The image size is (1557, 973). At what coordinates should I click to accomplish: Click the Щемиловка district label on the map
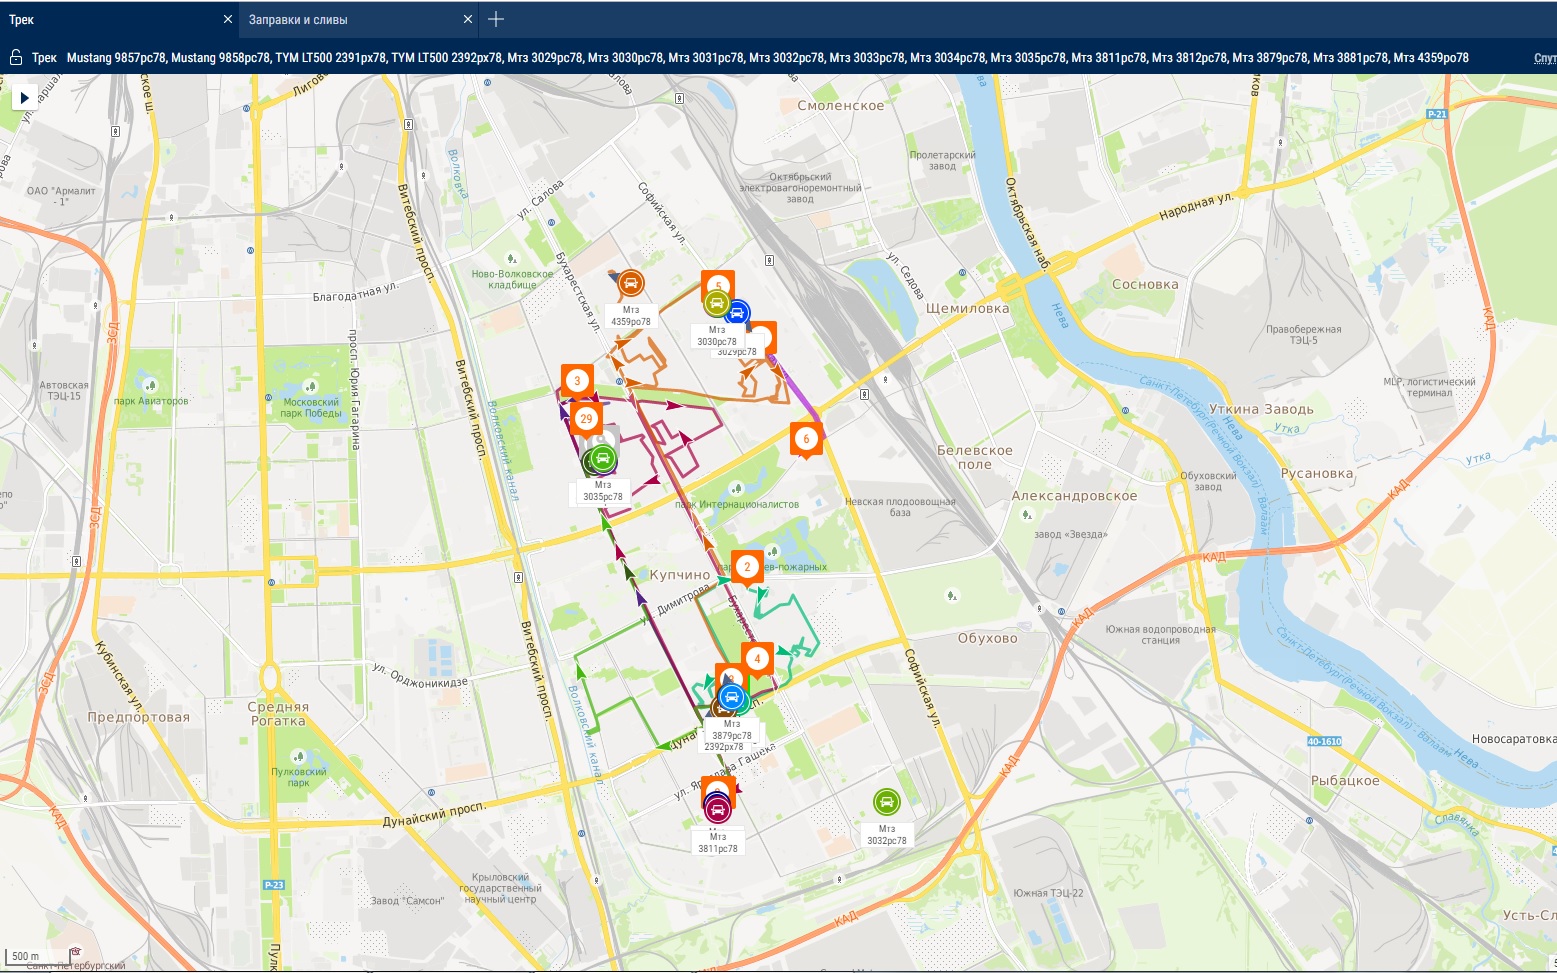pyautogui.click(x=967, y=309)
